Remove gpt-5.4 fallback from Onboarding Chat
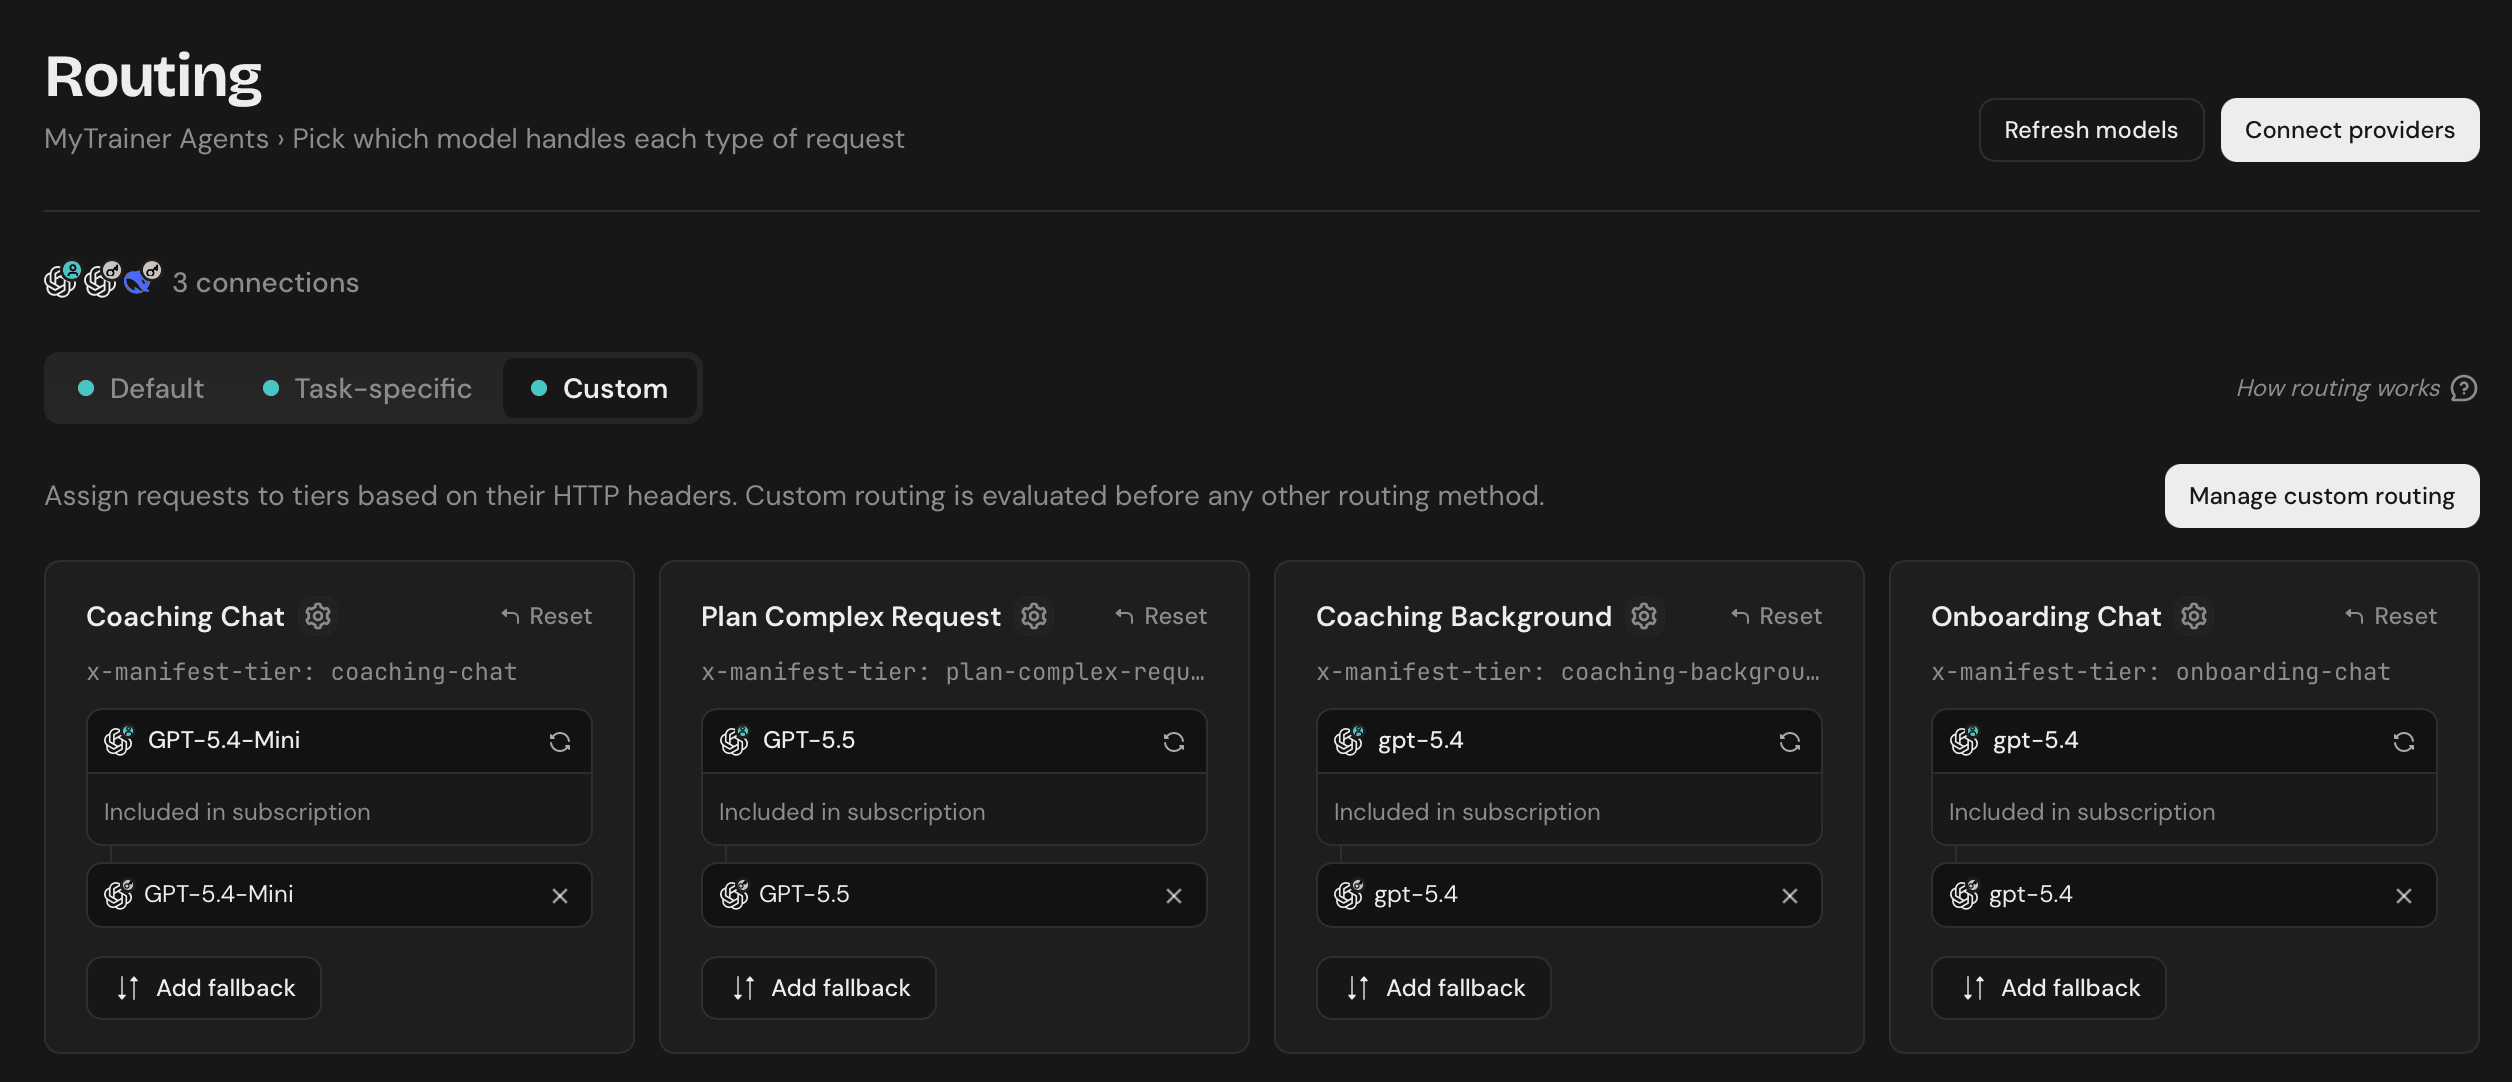 pyautogui.click(x=2404, y=896)
